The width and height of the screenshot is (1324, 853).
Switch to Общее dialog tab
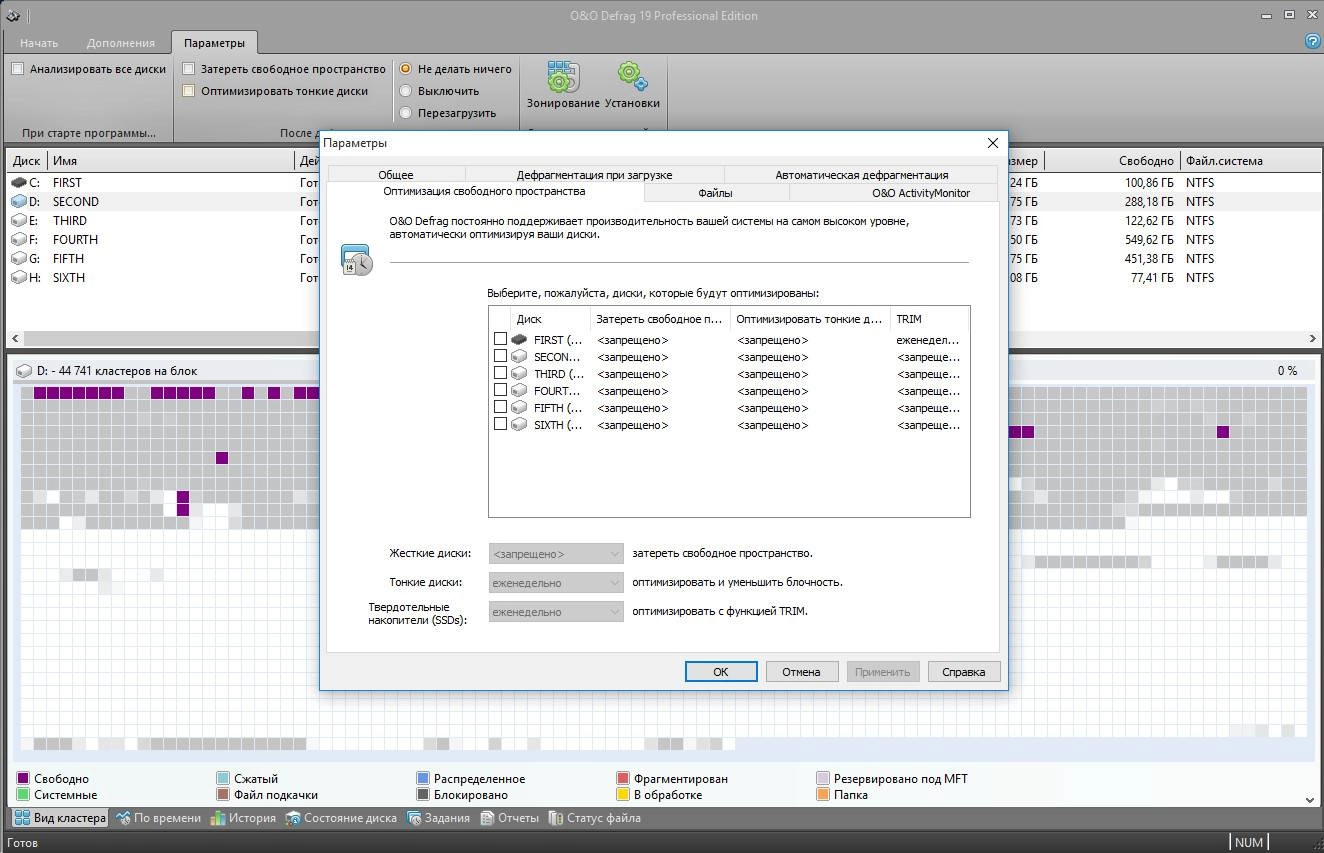(396, 175)
